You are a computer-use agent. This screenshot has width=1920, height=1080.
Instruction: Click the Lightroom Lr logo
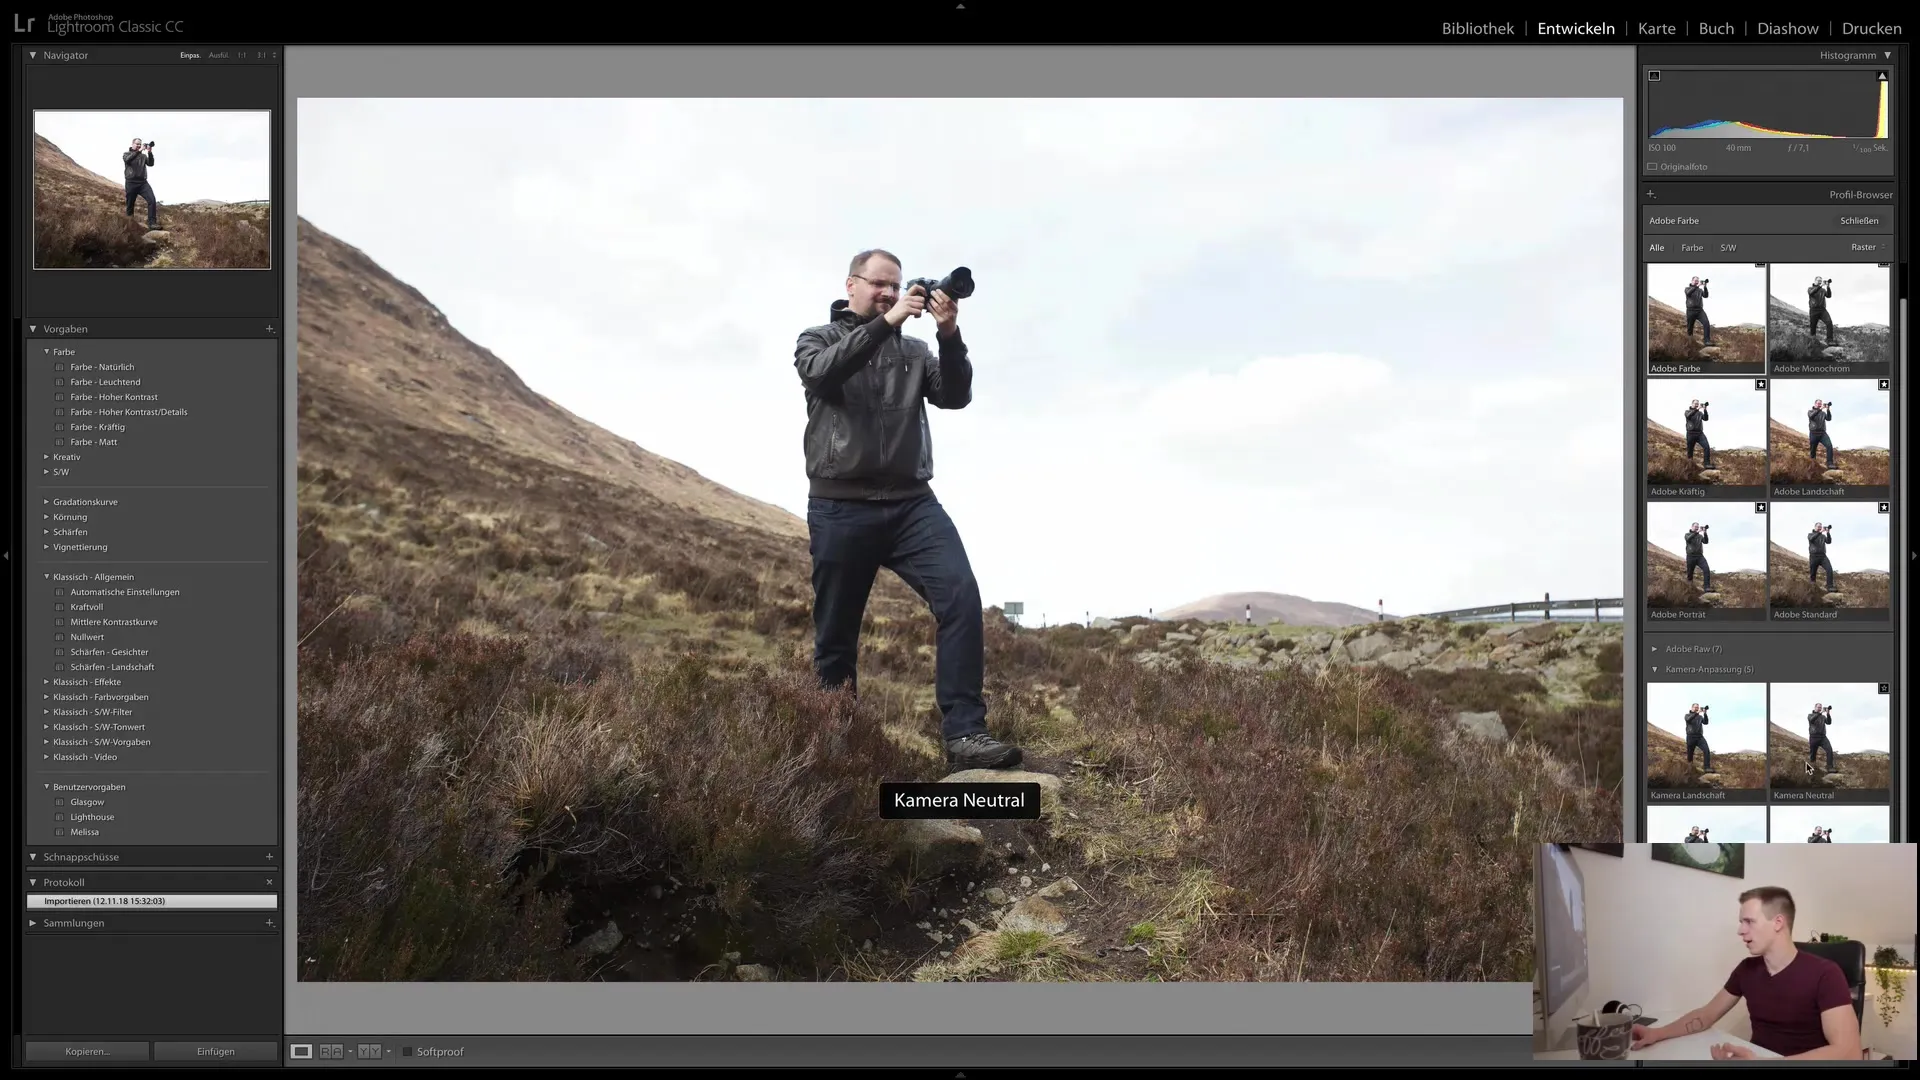coord(24,23)
